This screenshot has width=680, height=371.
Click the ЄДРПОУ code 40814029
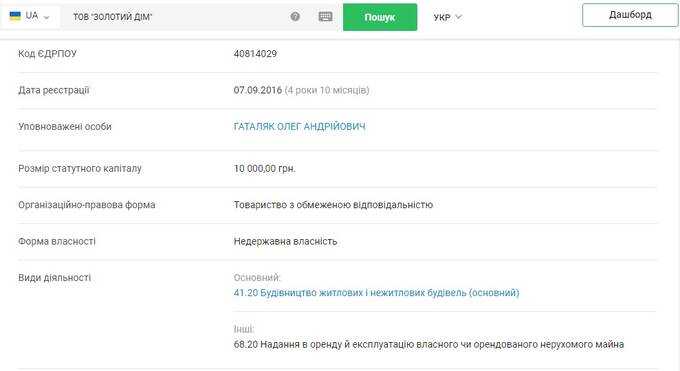point(255,54)
